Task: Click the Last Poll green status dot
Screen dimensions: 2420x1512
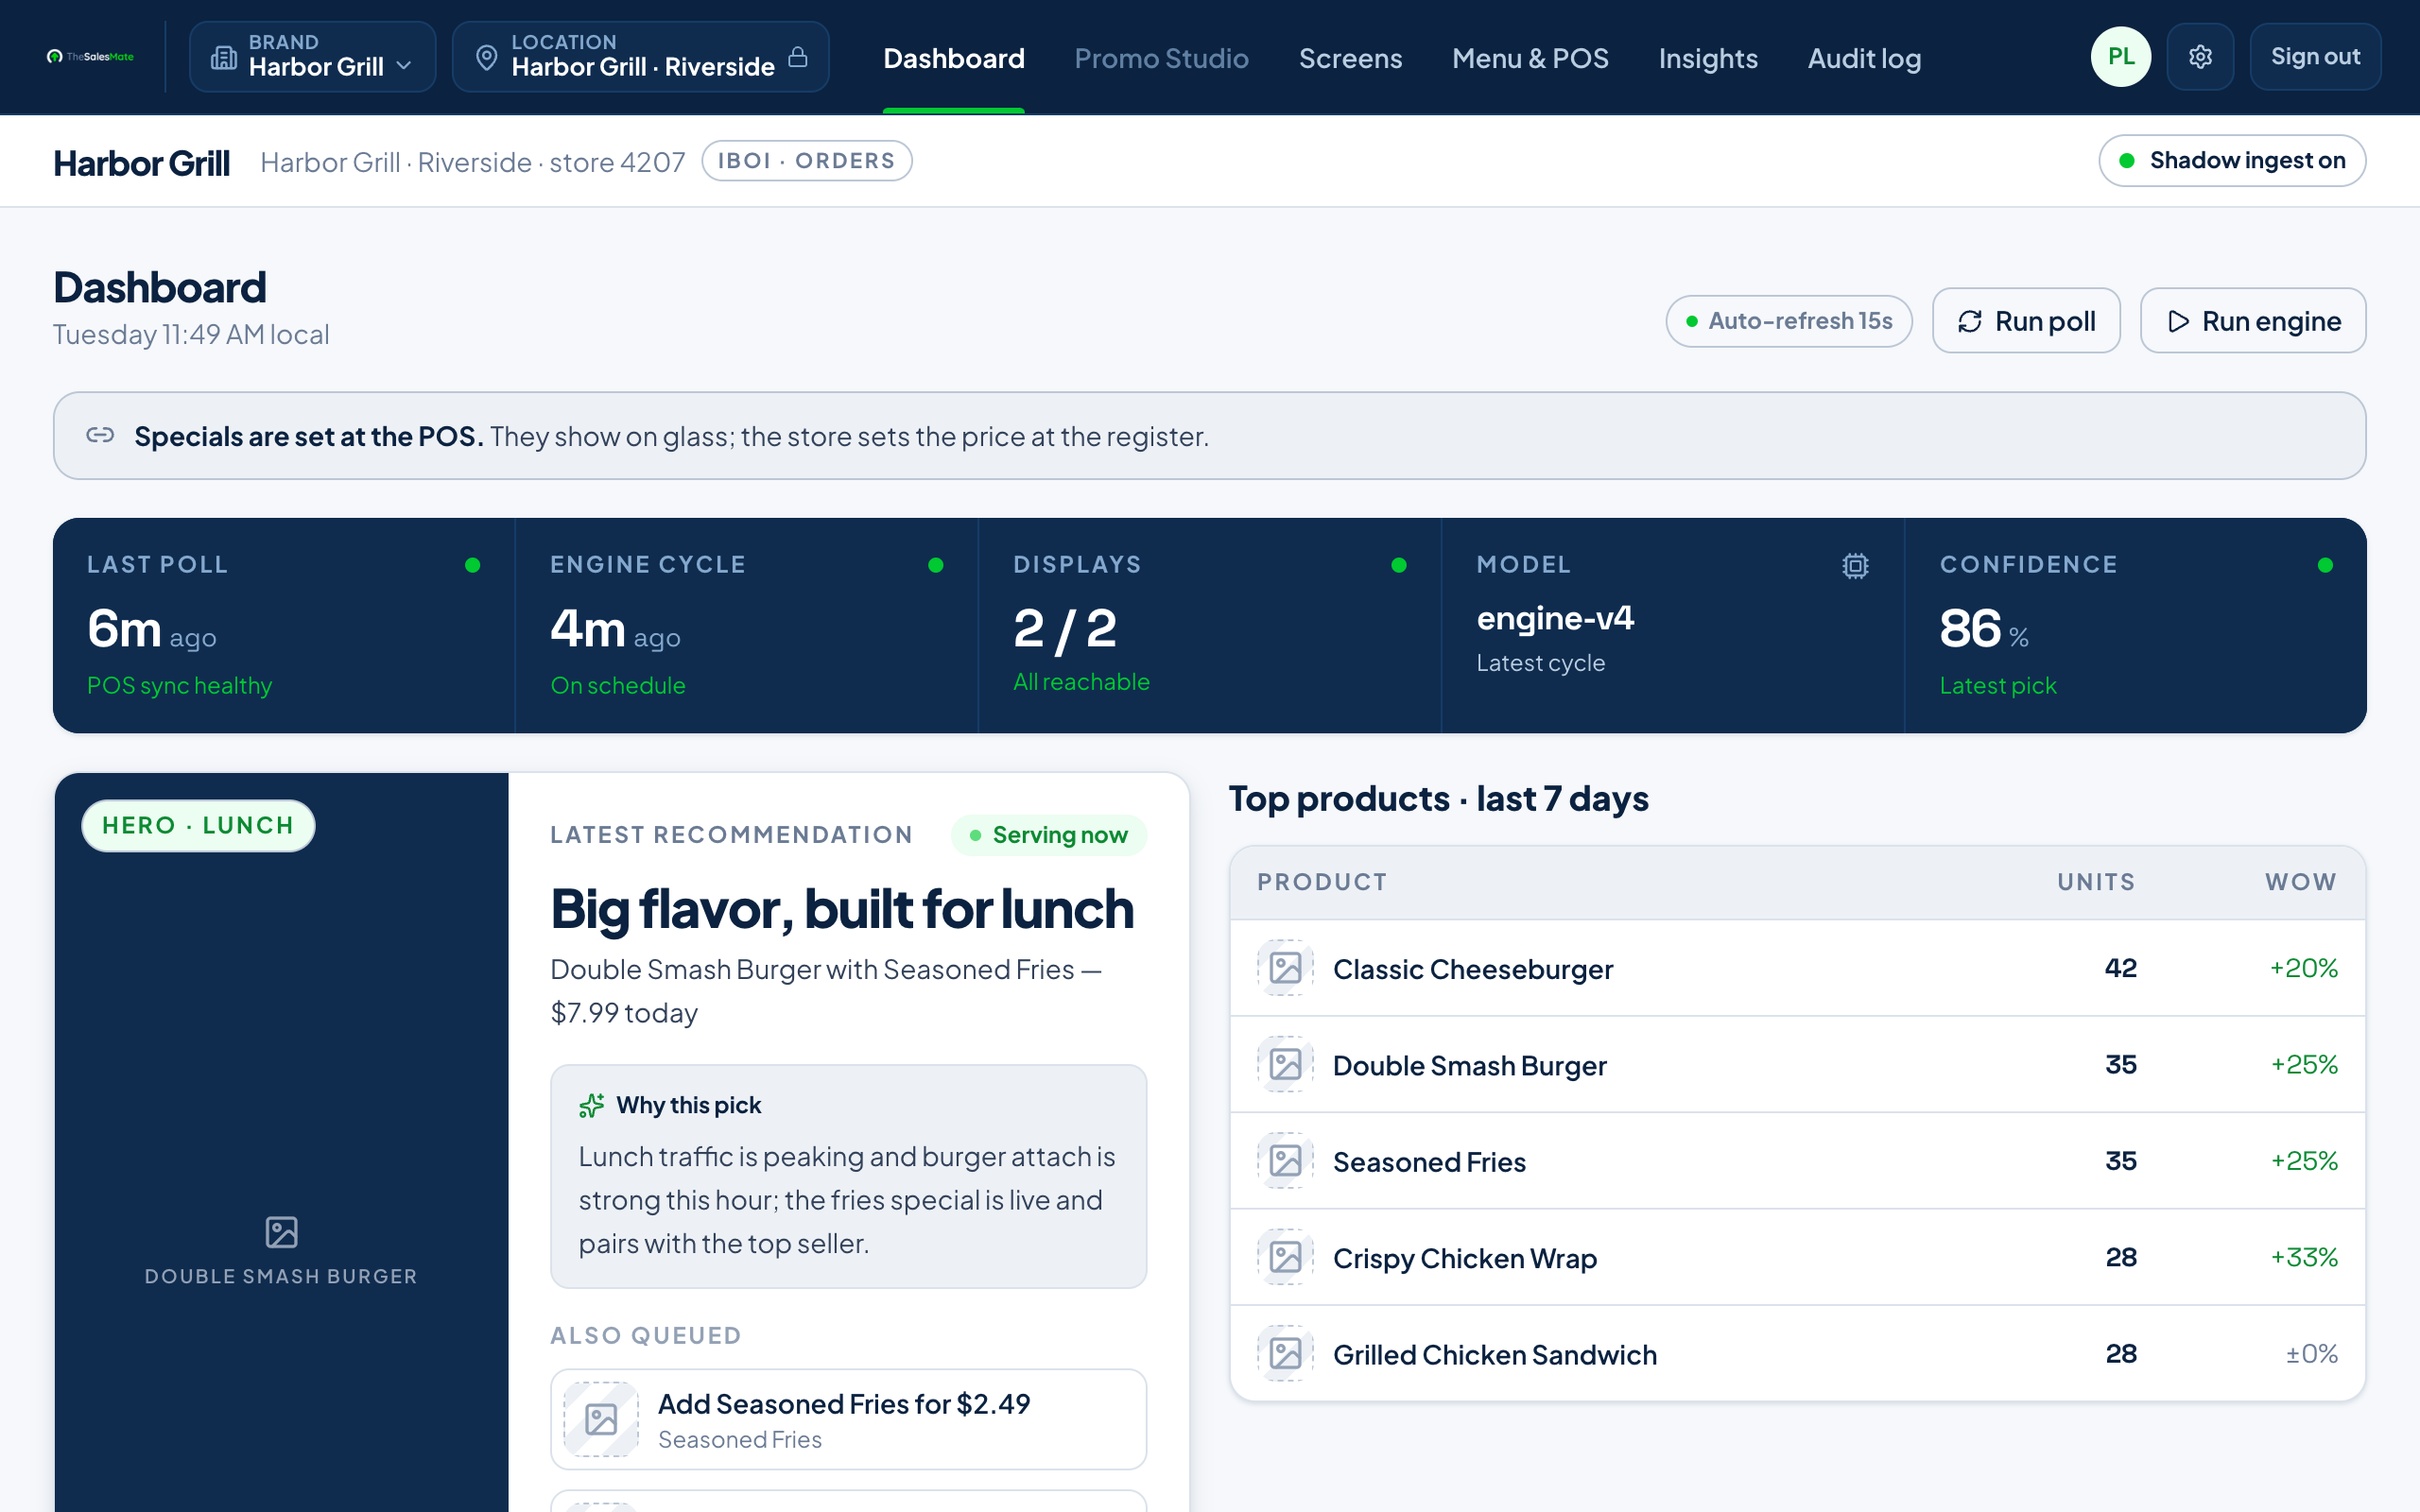Action: click(x=473, y=565)
